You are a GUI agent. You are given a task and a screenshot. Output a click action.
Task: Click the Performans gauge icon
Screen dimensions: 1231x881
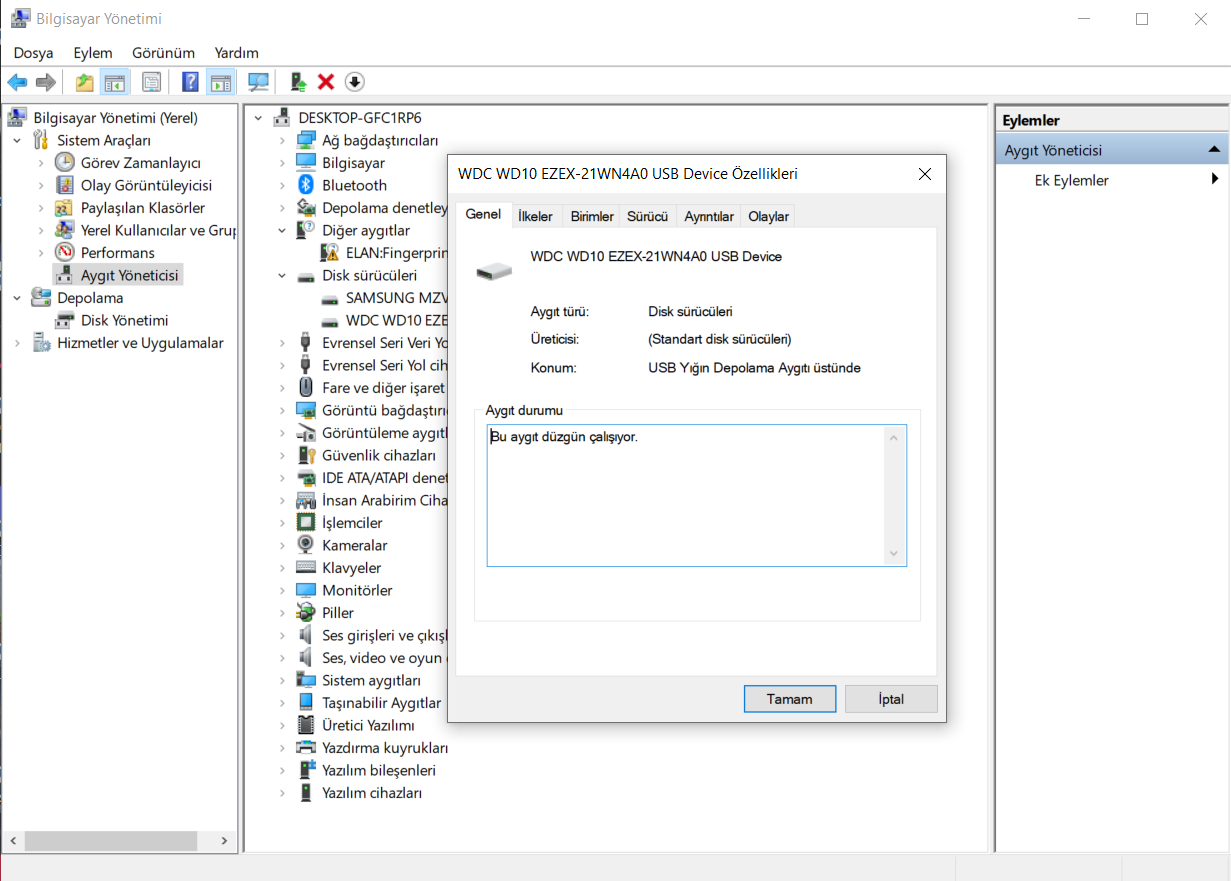pyautogui.click(x=65, y=252)
